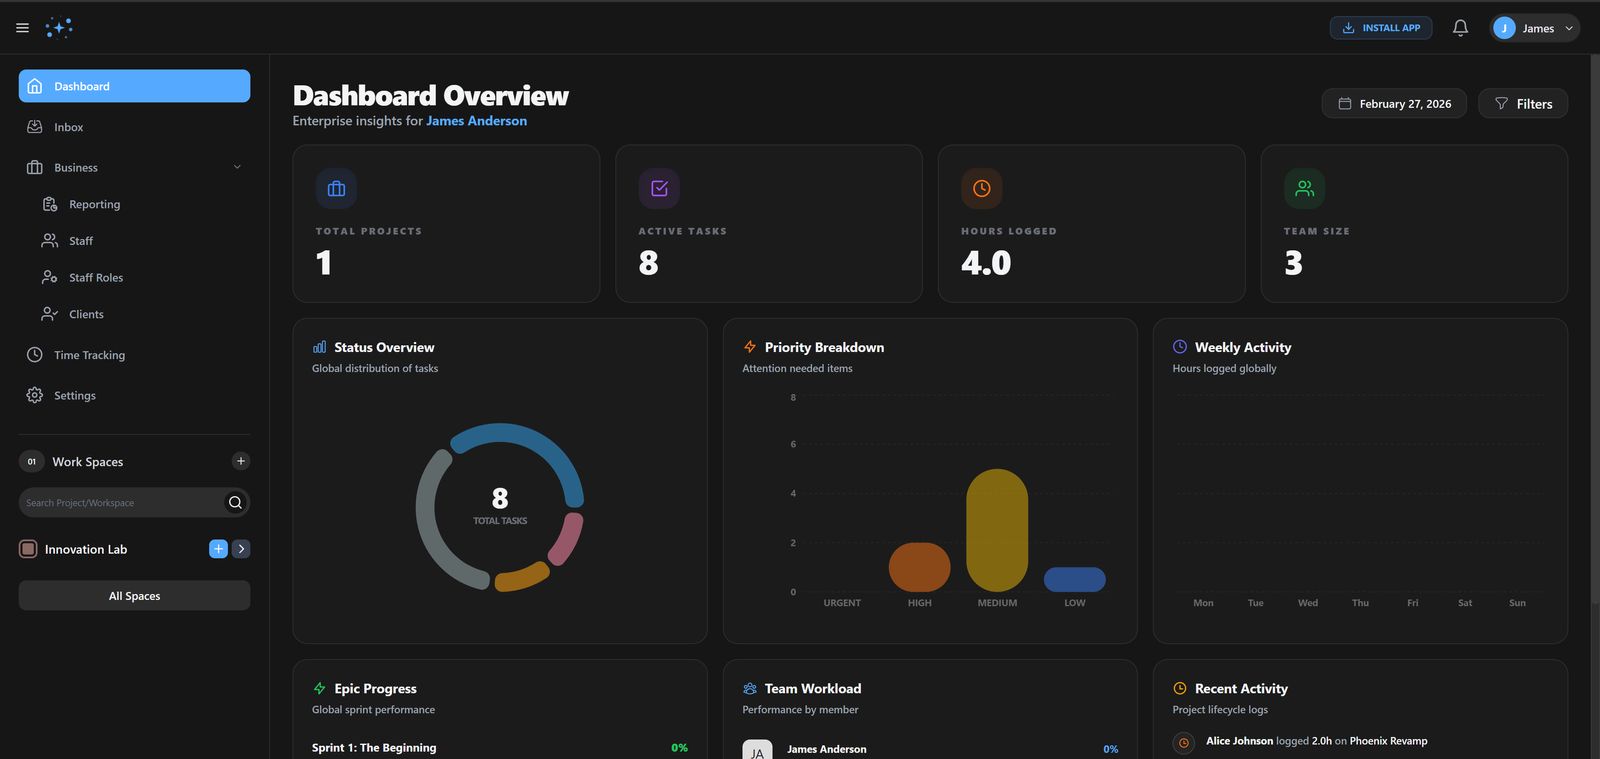The width and height of the screenshot is (1600, 759).
Task: Add new workspace with plus icon
Action: click(x=240, y=461)
